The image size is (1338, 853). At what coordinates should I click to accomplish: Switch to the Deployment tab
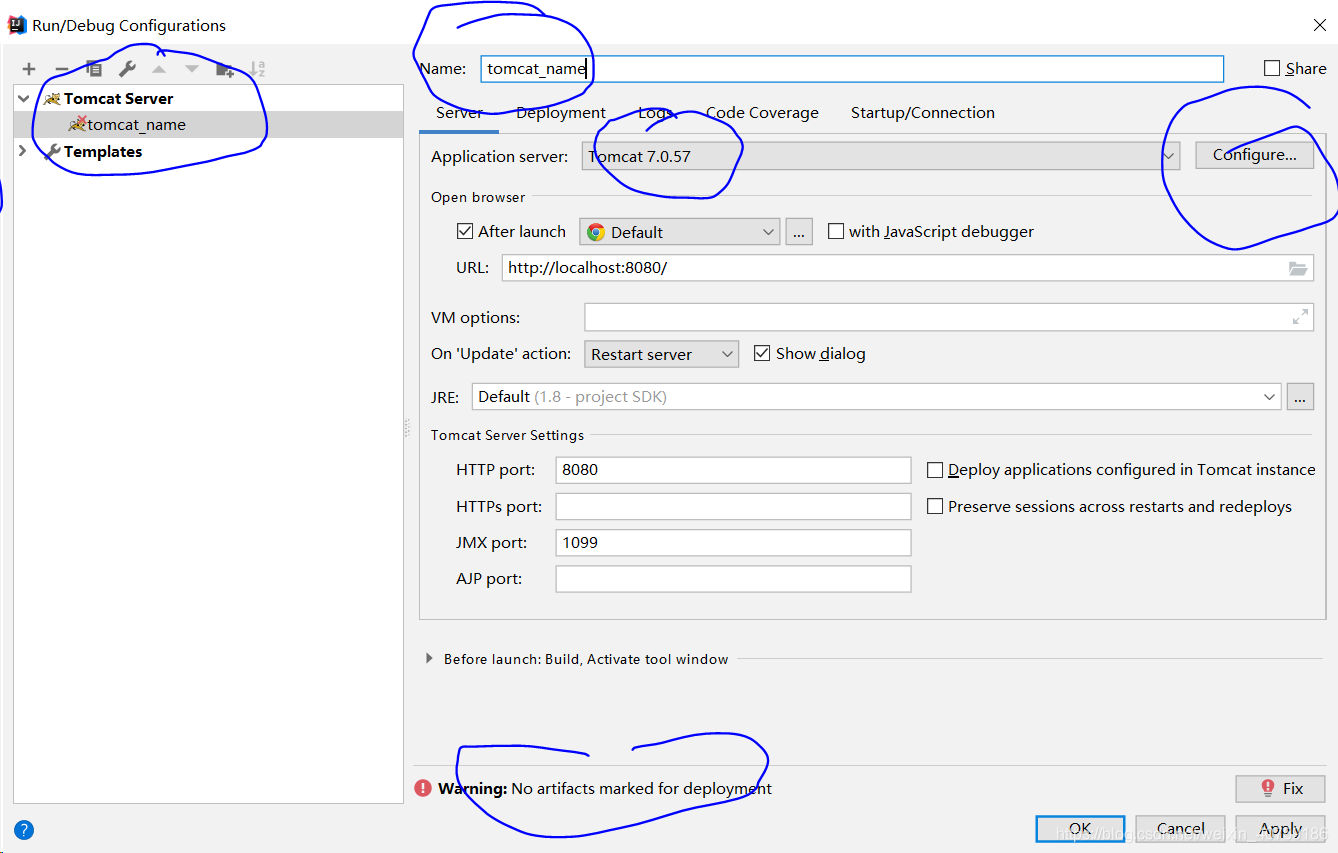[x=561, y=113]
